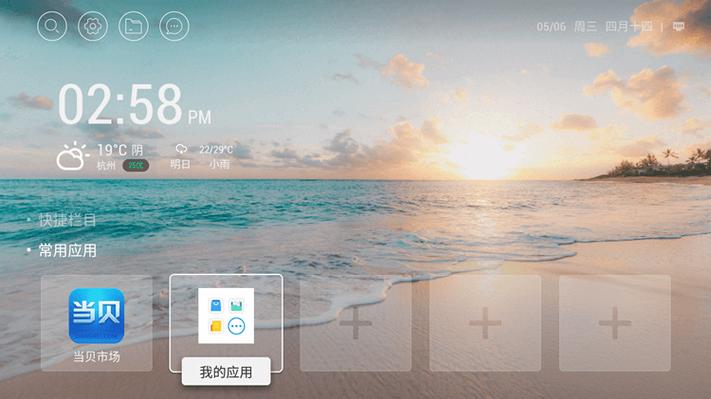Click the 02:58 PM clock display
The image size is (711, 399).
pyautogui.click(x=135, y=105)
